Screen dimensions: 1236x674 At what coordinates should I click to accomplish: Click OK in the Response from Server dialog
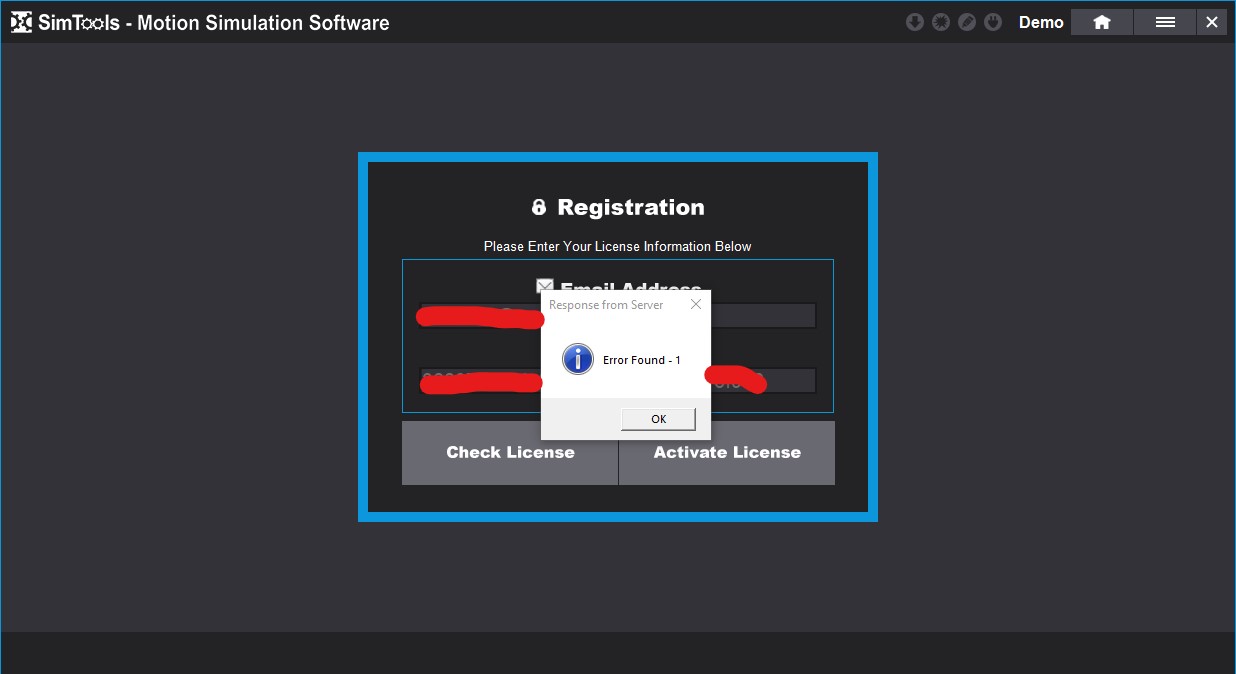pos(658,419)
